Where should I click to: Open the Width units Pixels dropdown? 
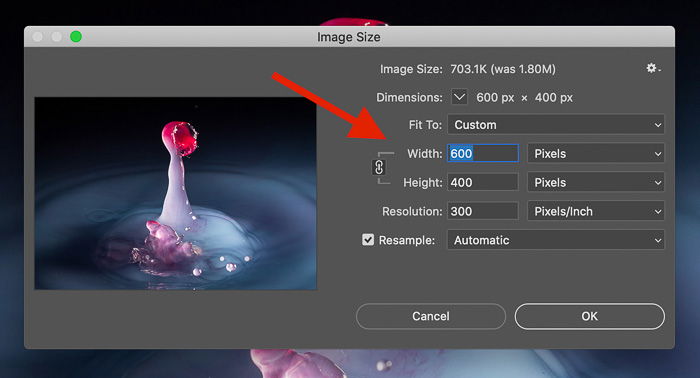pos(596,154)
